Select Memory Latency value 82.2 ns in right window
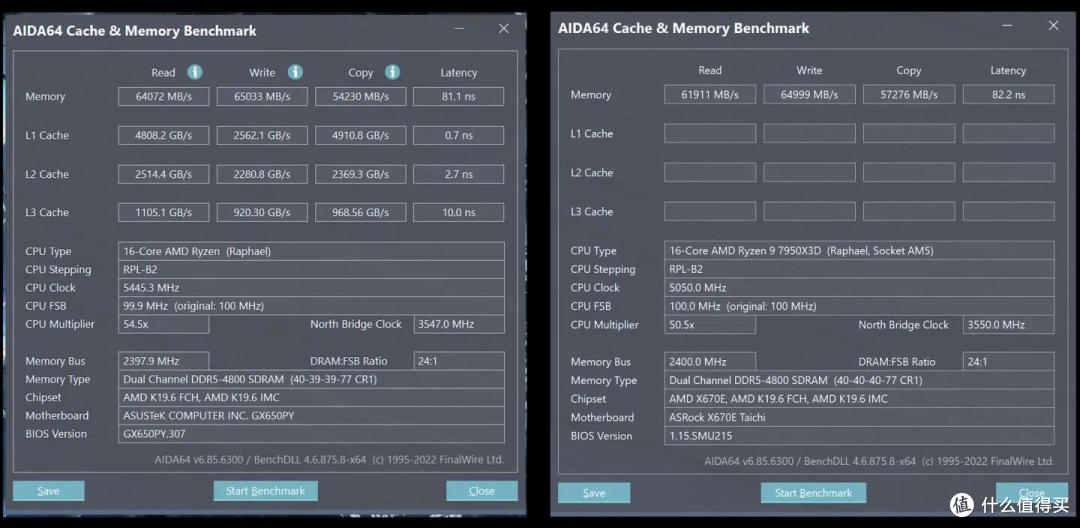Image resolution: width=1080 pixels, height=528 pixels. pyautogui.click(x=1008, y=94)
